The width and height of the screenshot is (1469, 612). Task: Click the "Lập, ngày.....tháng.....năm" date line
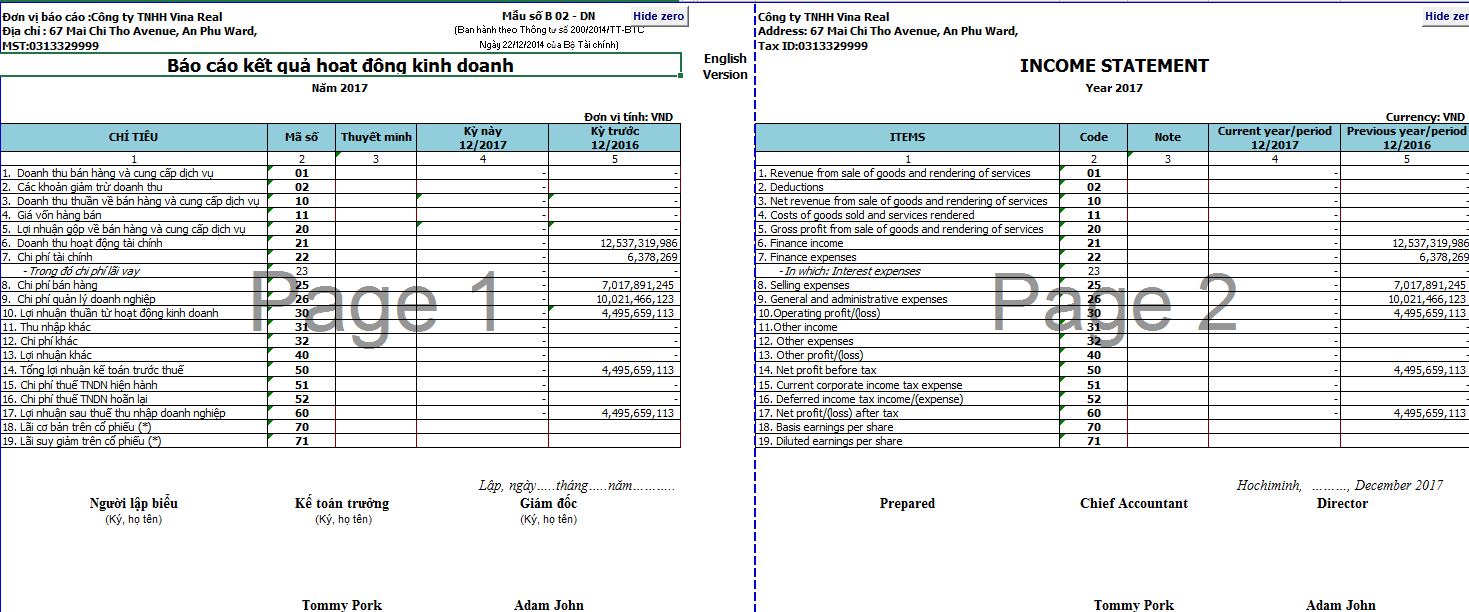(x=577, y=486)
